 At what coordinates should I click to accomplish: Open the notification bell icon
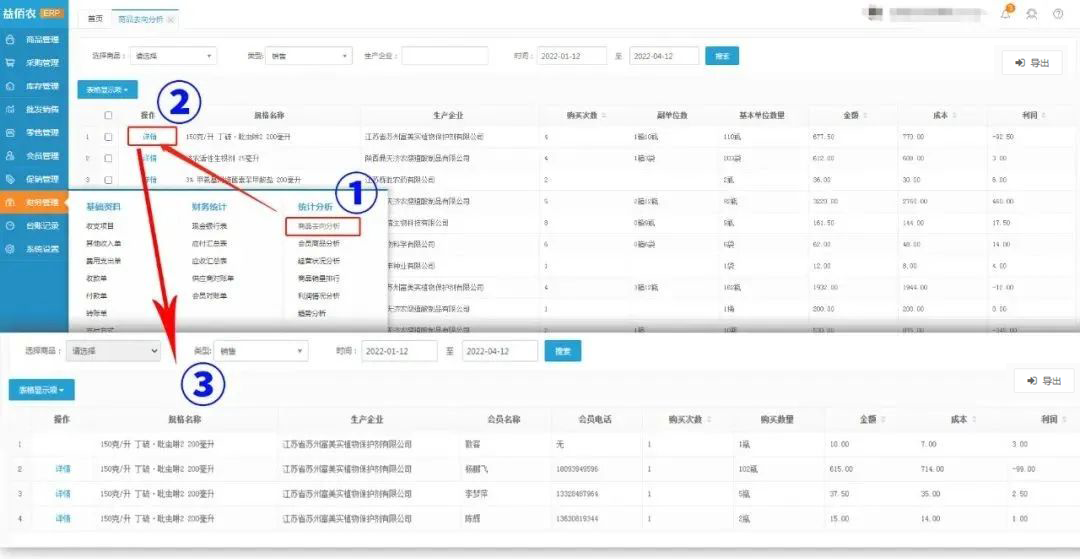[1006, 14]
